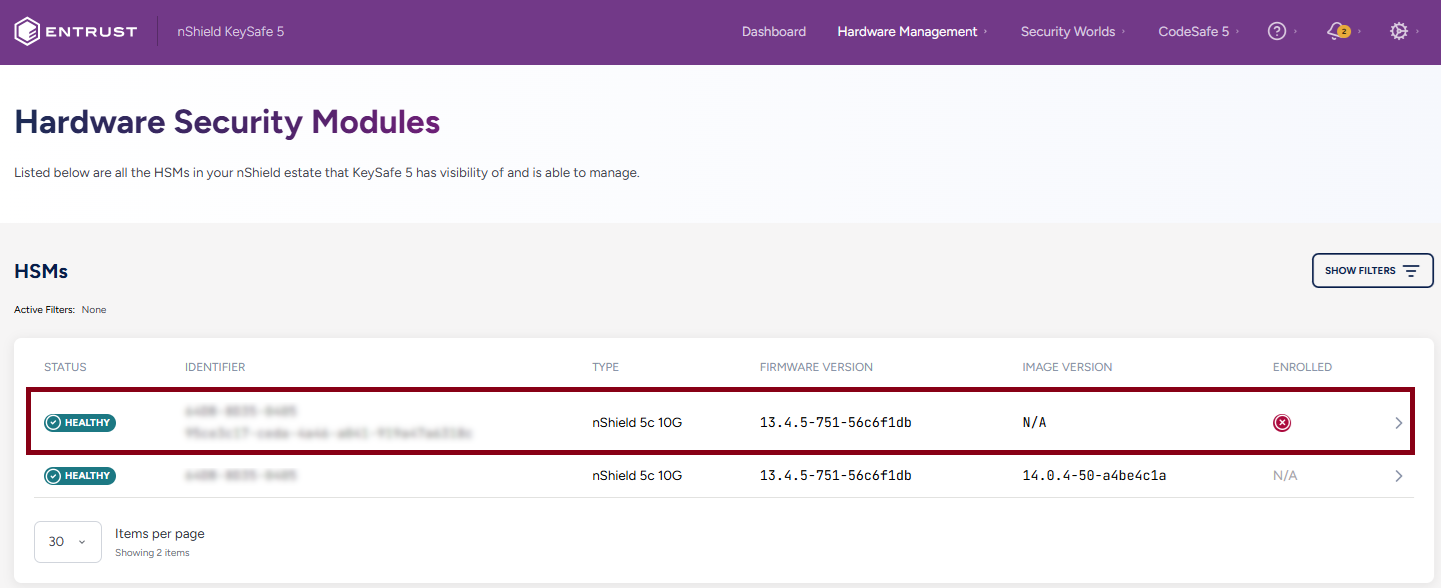Expand second HSM row with chevron arrow
This screenshot has height=588, width=1441.
[1399, 476]
